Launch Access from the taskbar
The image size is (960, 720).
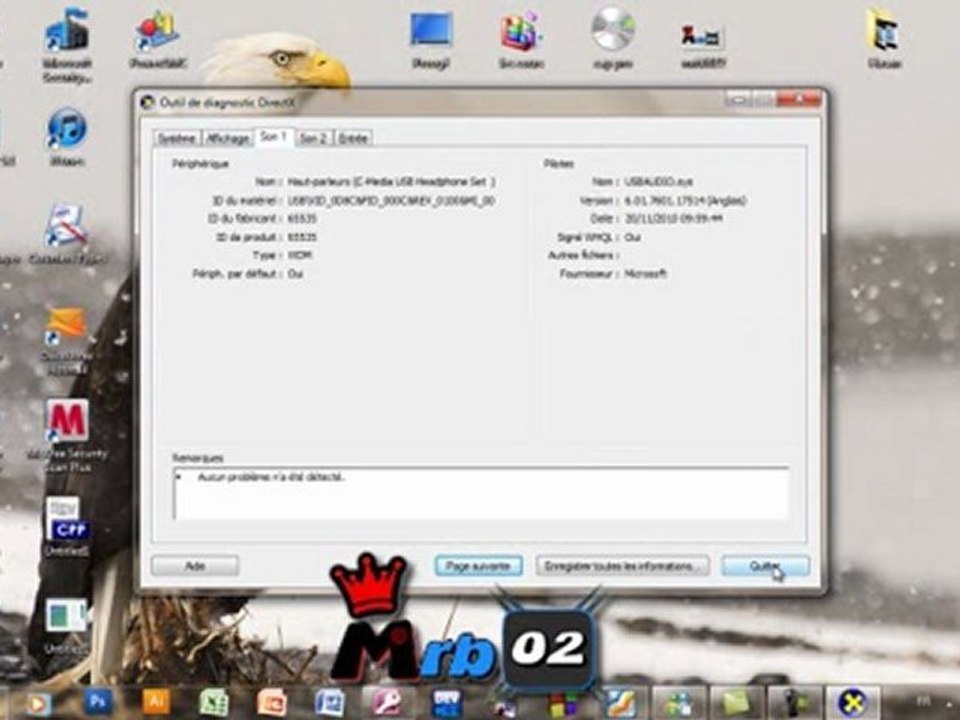tap(388, 702)
